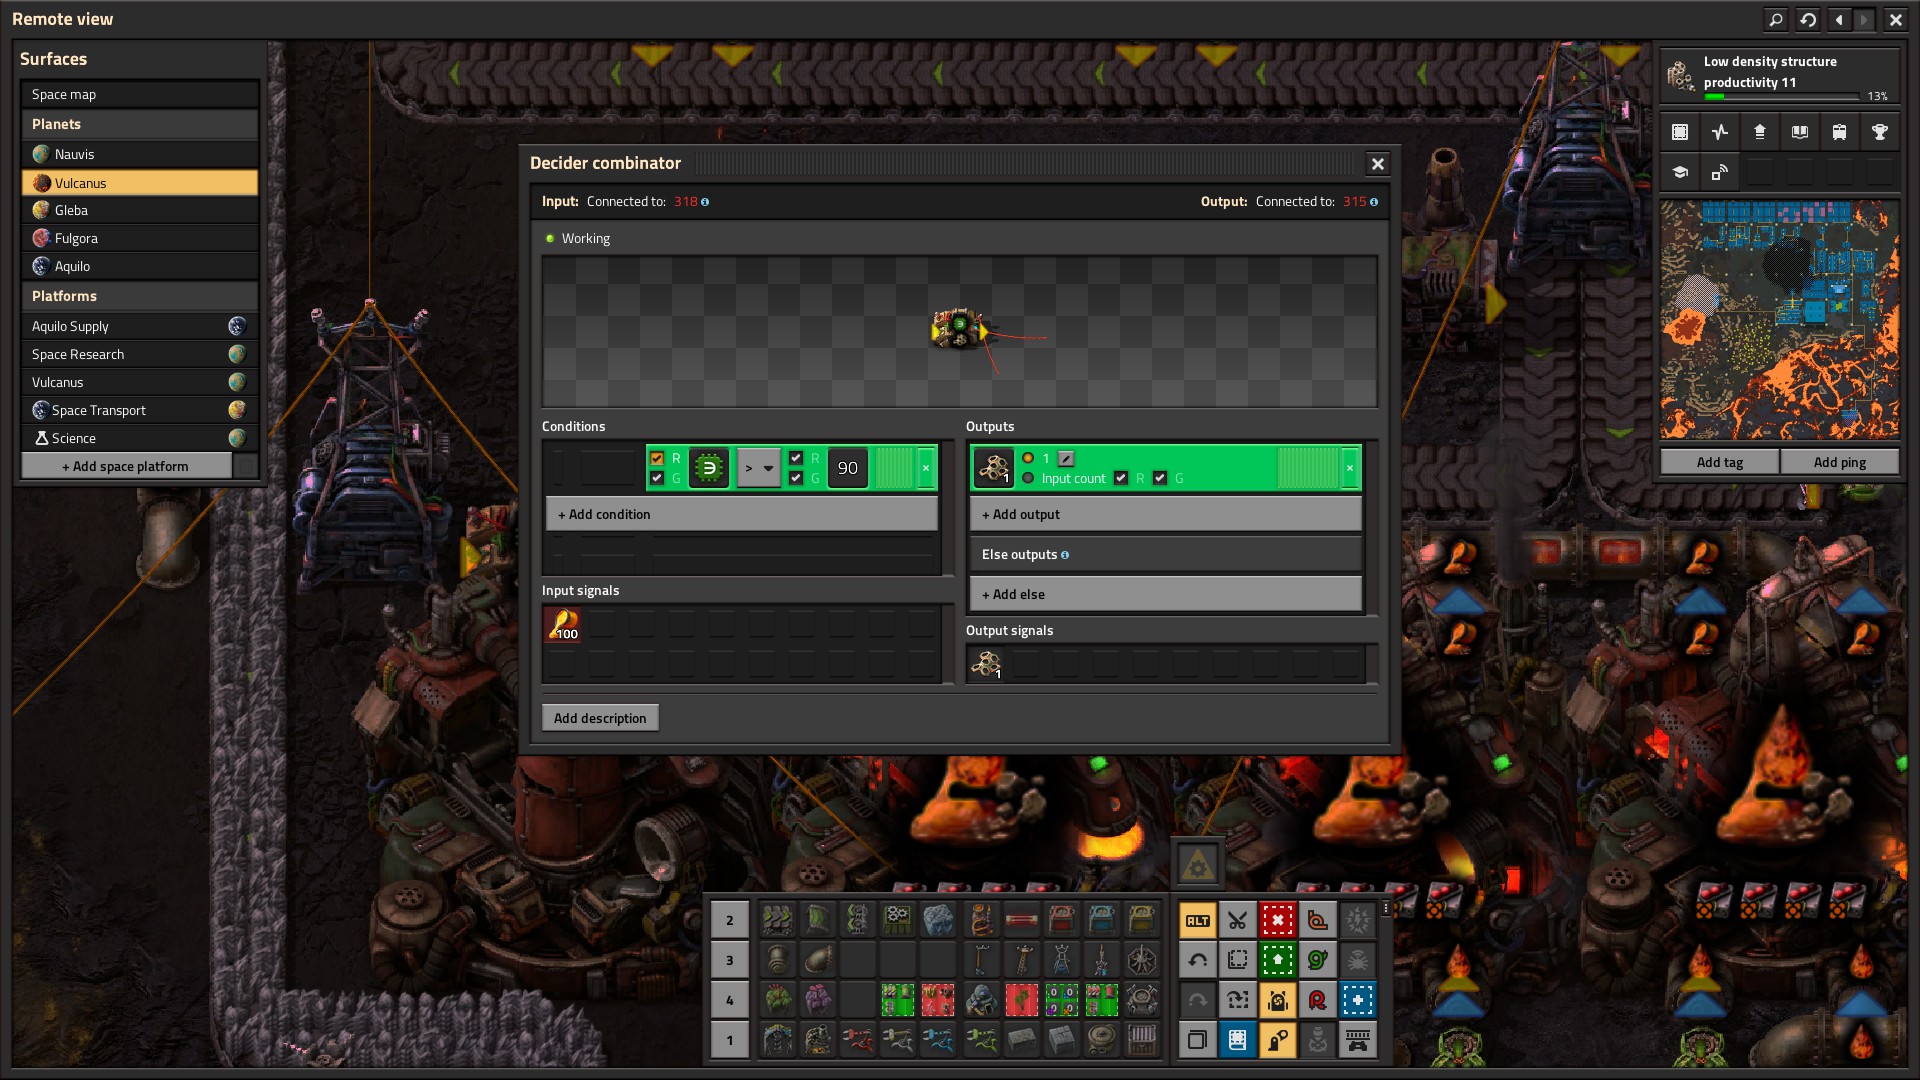Select the red wire tool
Screen dimensions: 1920x1080
coord(1317,1000)
